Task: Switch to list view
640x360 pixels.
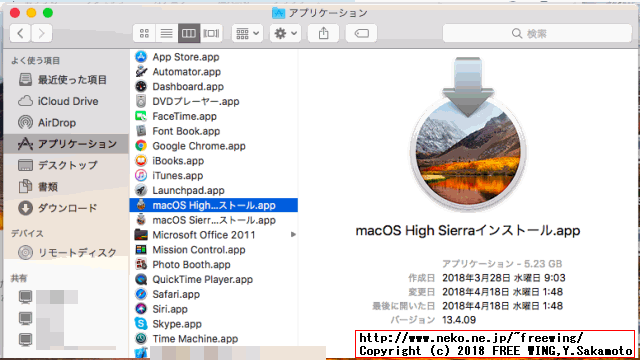Action: click(x=166, y=33)
